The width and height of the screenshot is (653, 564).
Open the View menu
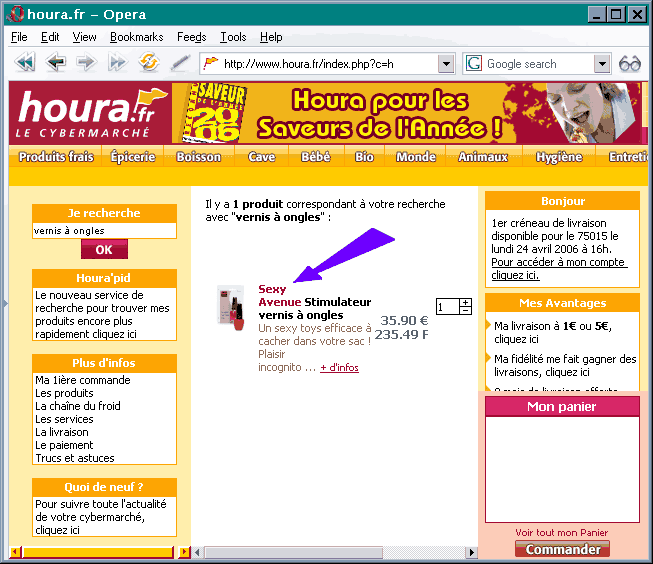click(85, 37)
